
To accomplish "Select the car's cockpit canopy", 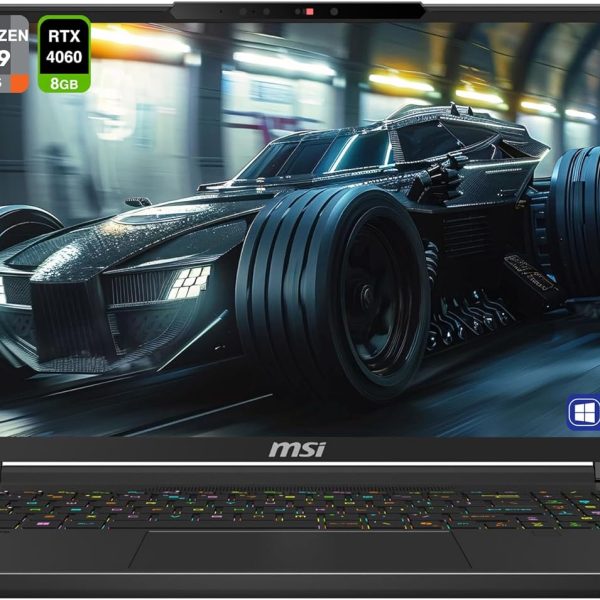I will [x=300, y=150].
